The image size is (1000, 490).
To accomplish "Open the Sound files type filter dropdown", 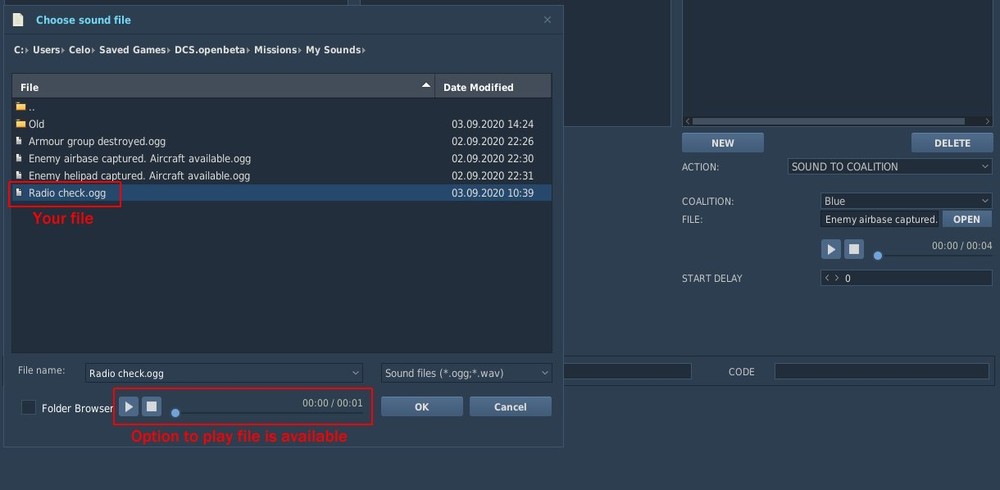I will tap(466, 373).
